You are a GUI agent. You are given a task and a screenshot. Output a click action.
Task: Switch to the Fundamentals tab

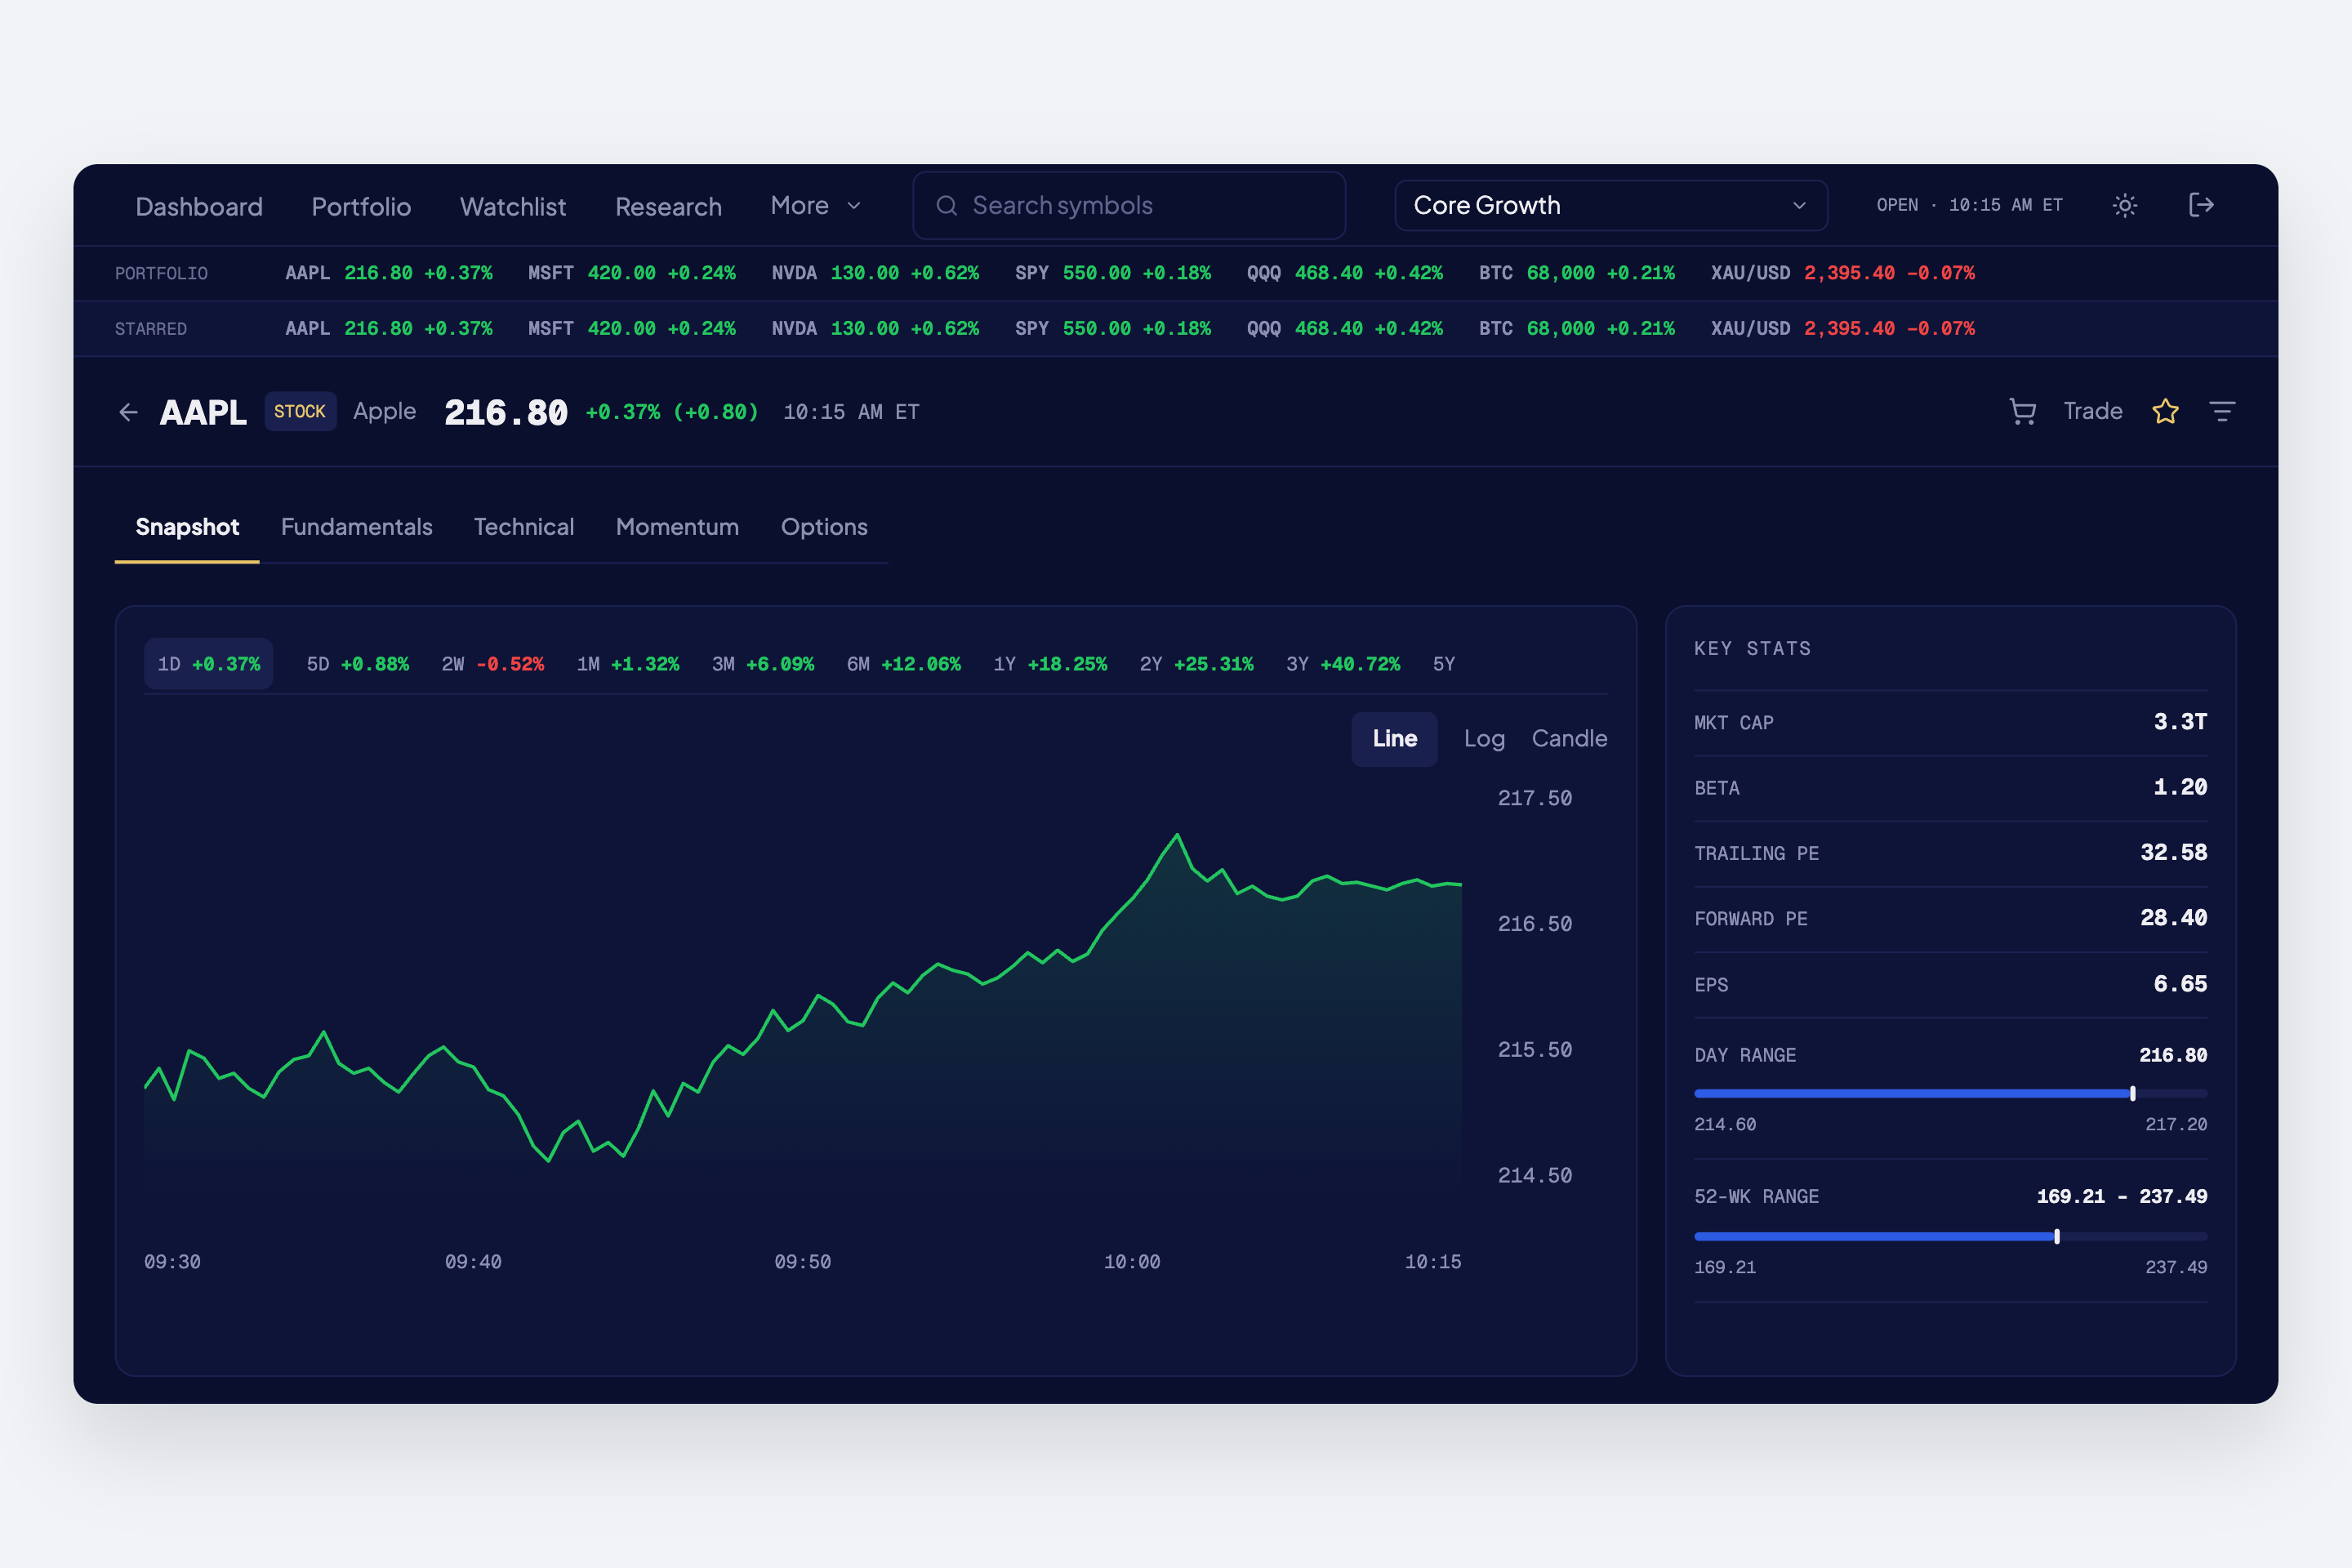click(x=357, y=527)
